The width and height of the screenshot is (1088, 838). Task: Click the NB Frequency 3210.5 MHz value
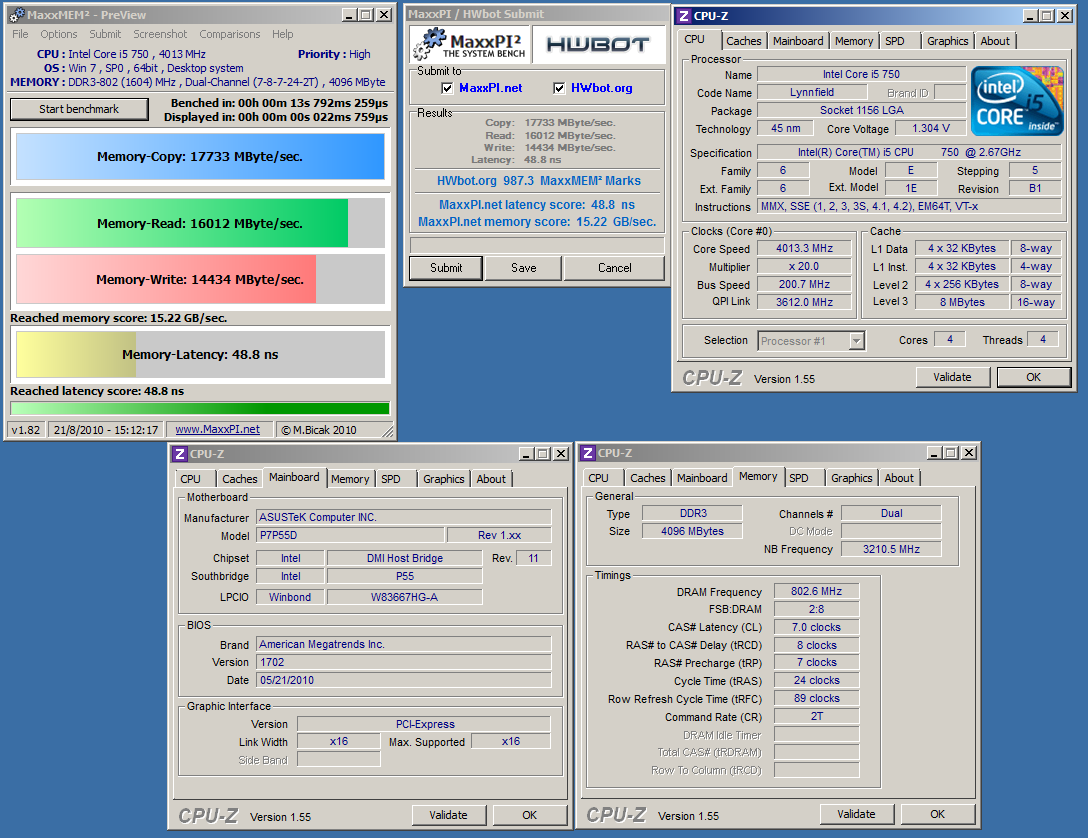coord(891,549)
